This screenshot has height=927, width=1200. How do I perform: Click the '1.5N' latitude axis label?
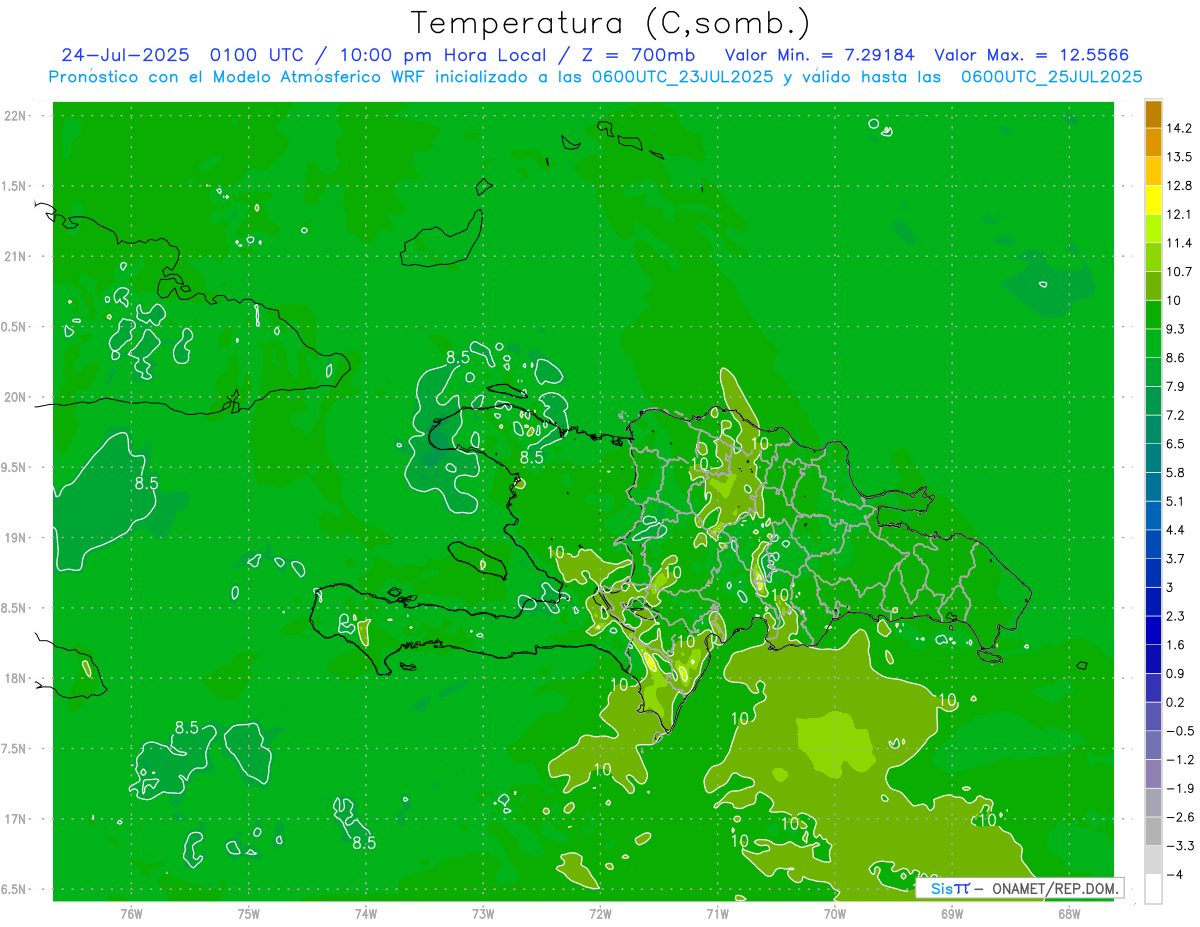click(15, 186)
